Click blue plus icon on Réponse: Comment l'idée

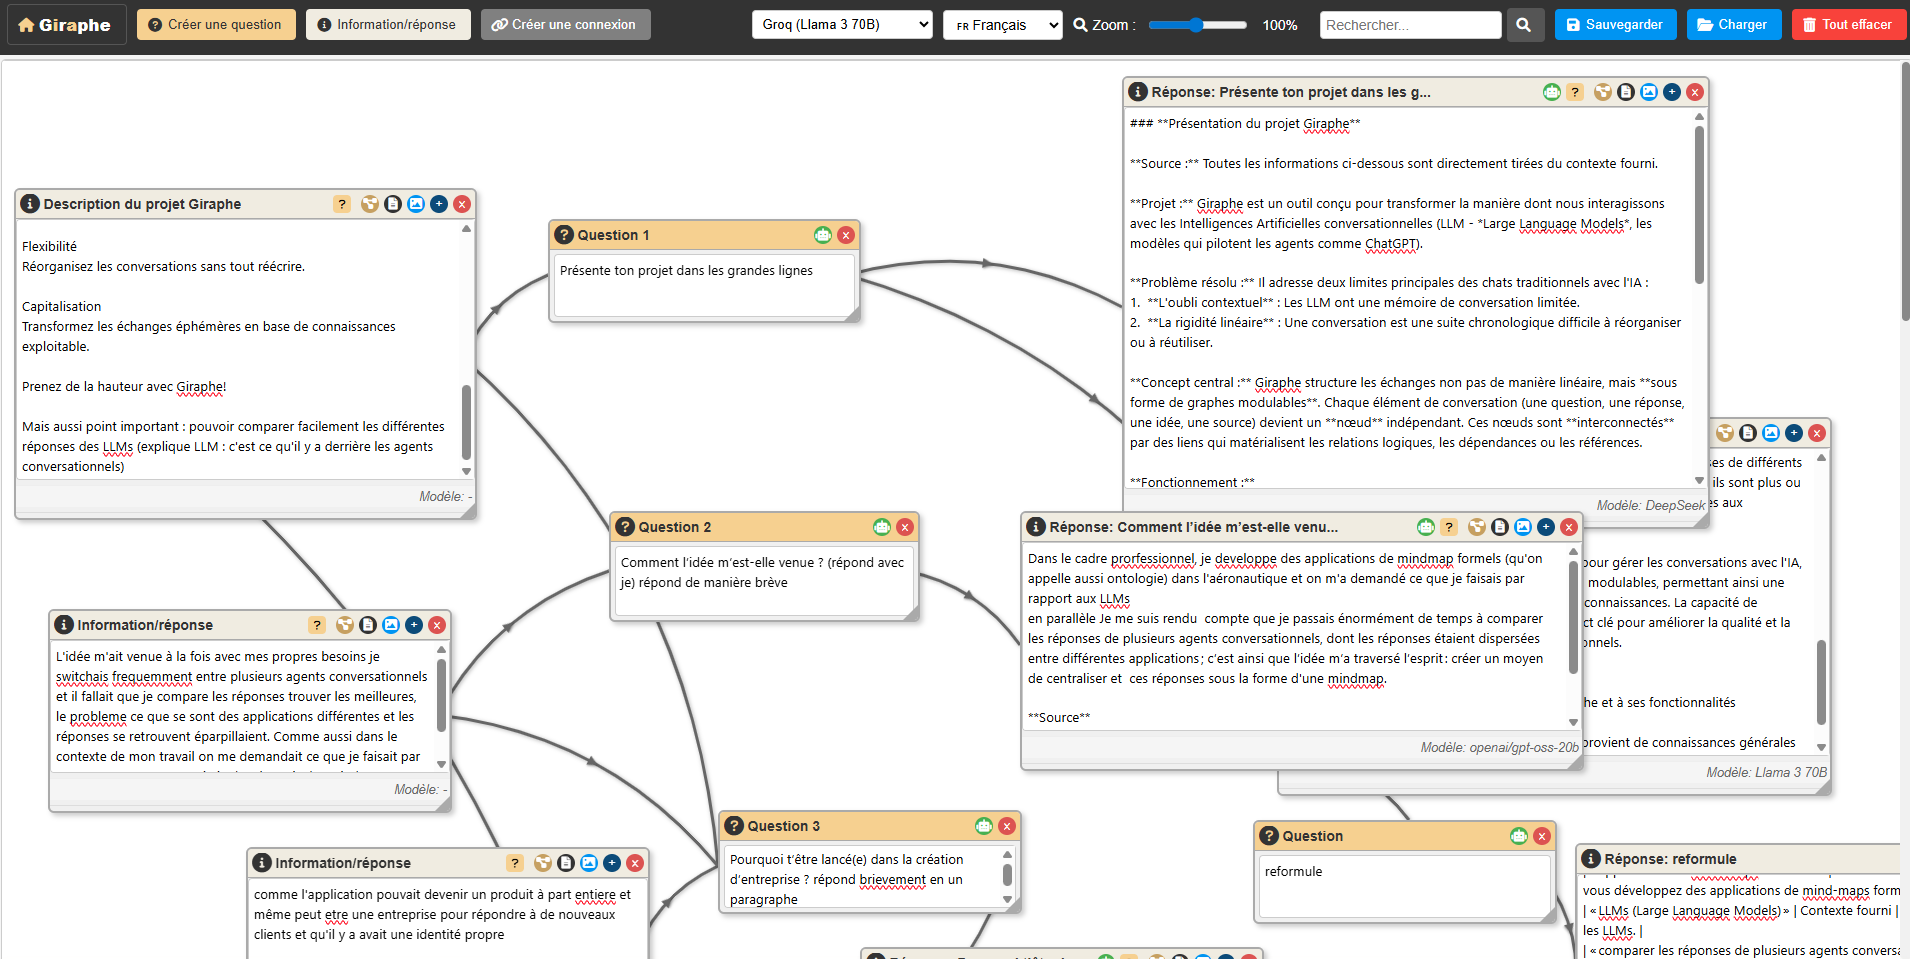pyautogui.click(x=1546, y=527)
